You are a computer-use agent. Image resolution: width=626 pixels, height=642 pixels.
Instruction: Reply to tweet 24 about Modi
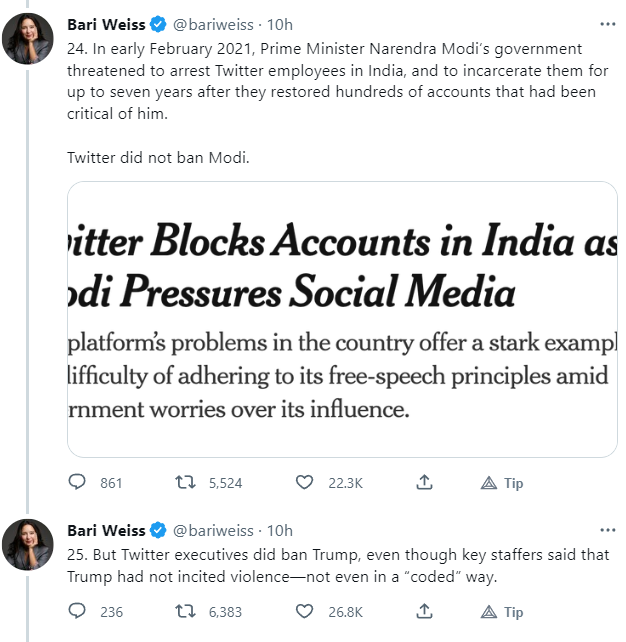pyautogui.click(x=78, y=483)
